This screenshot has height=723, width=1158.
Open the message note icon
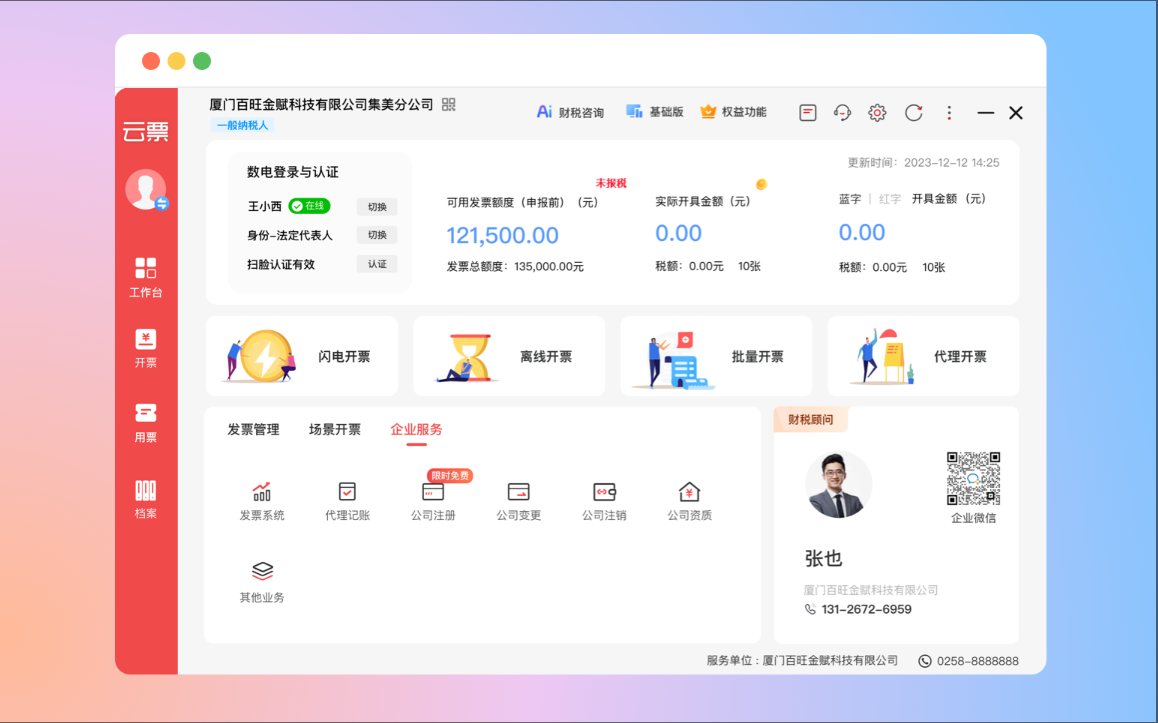tap(808, 113)
